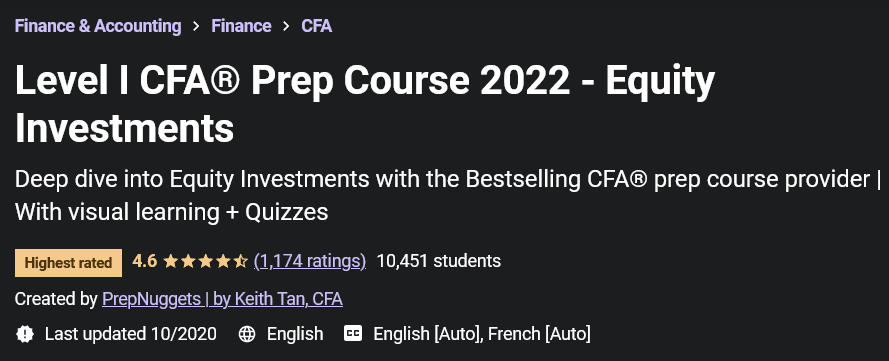Open the Finance & Accounting breadcrumb
Viewport: 889px width, 361px height.
pos(98,26)
